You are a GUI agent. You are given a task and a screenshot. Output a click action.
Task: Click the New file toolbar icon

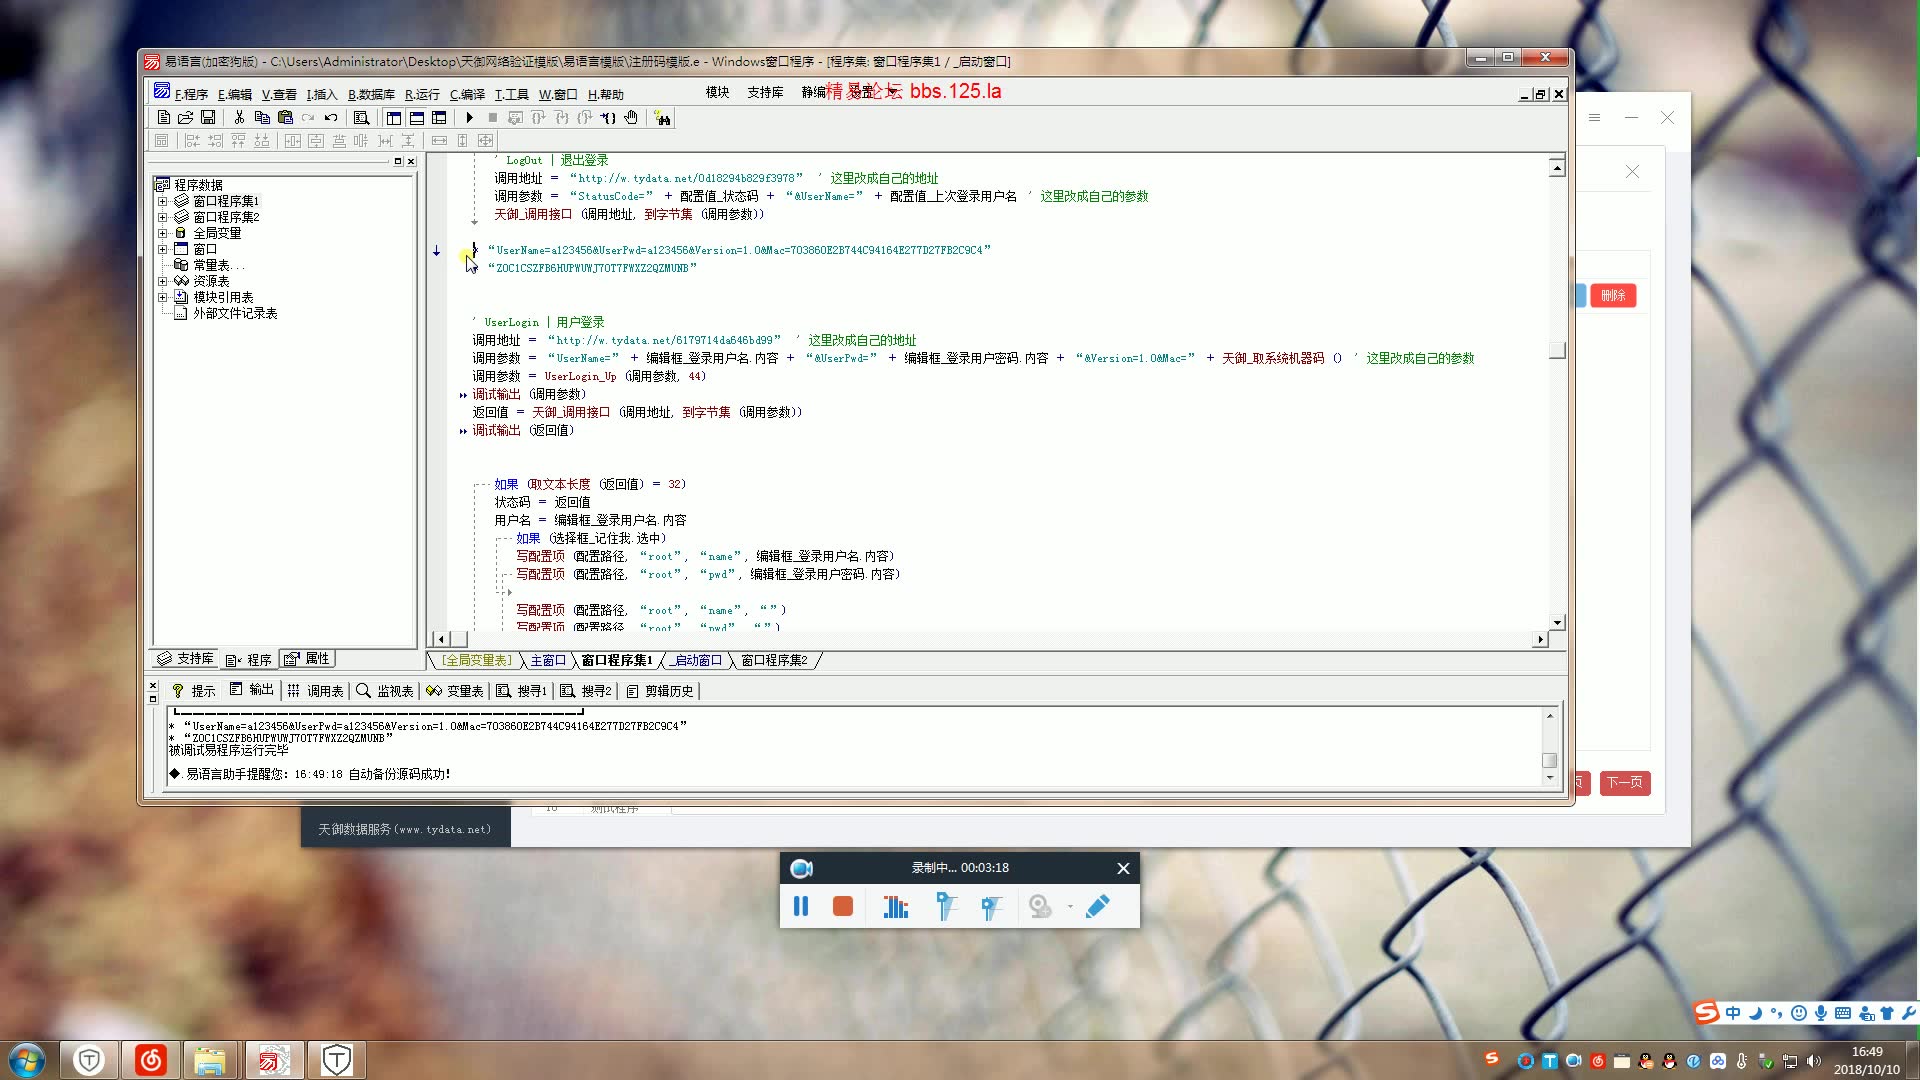click(x=163, y=118)
